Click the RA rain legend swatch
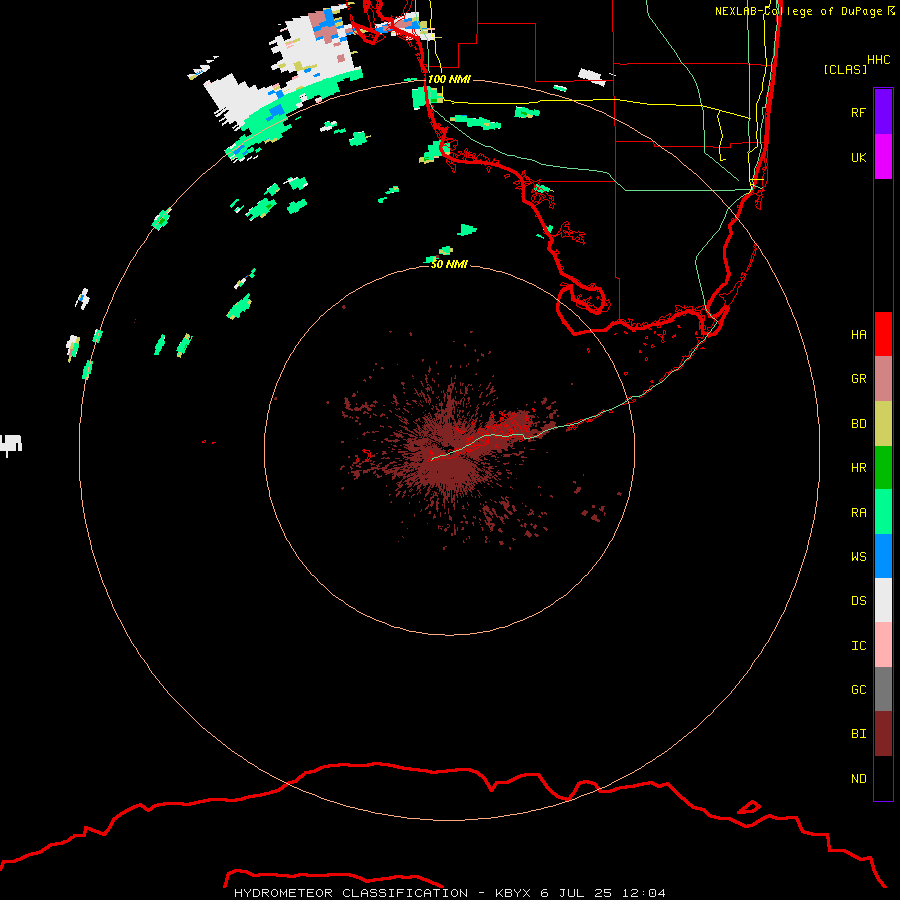Viewport: 900px width, 900px height. [x=883, y=512]
